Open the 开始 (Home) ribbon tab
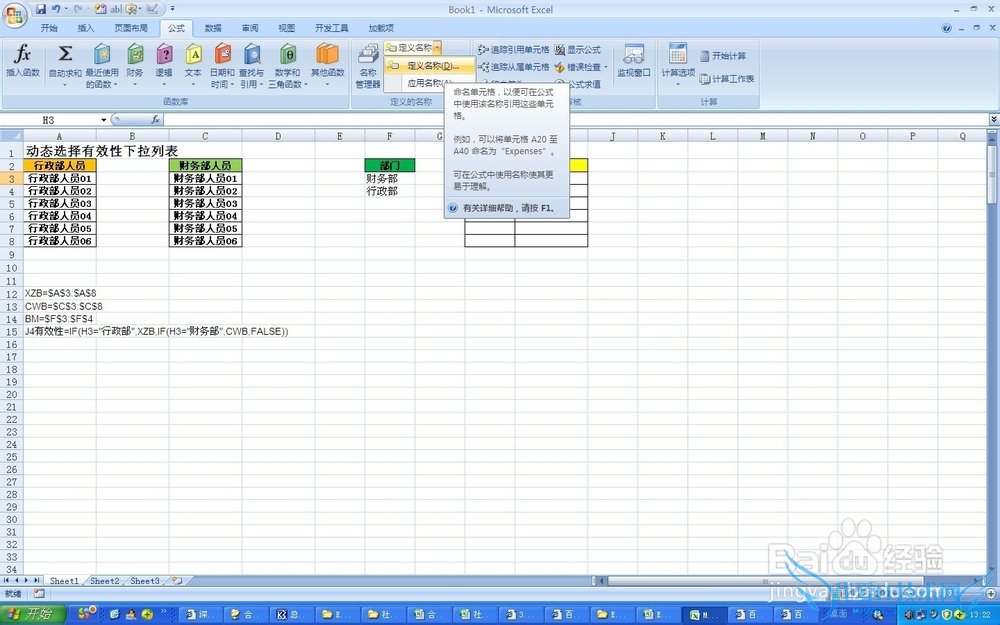 [49, 28]
